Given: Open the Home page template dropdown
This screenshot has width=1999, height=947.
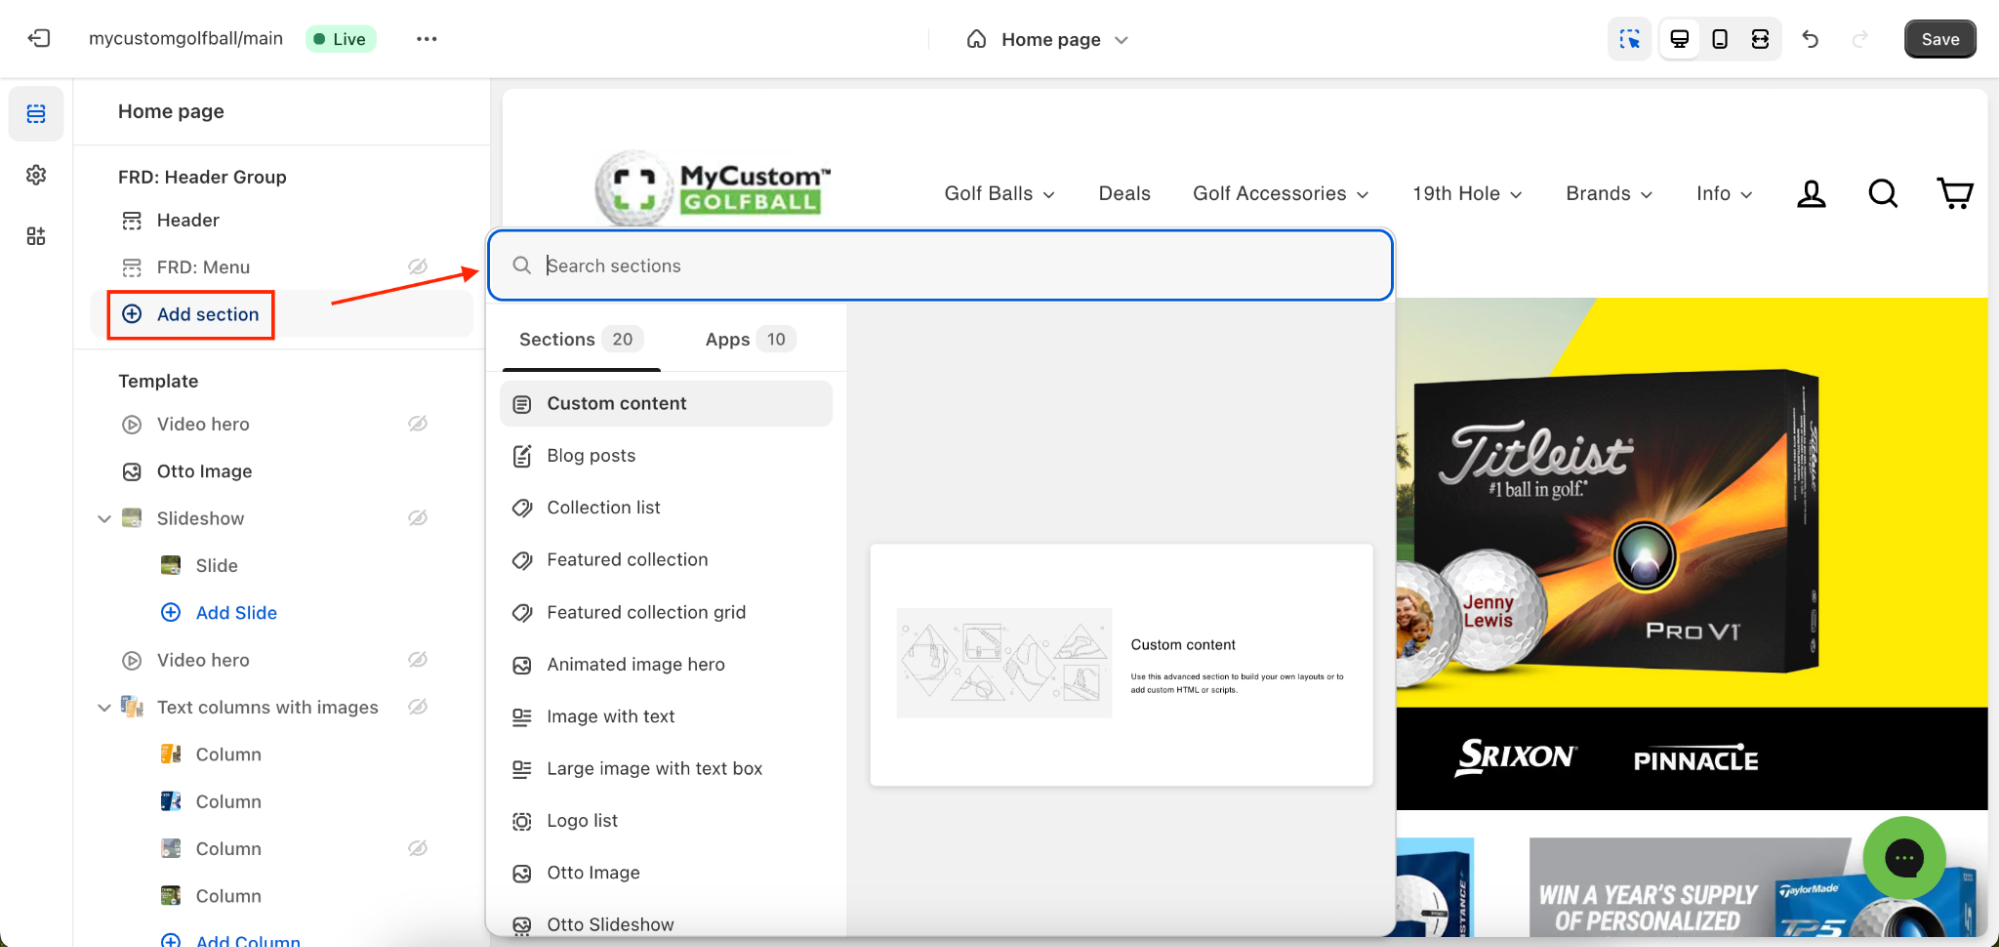Looking at the screenshot, I should tap(1048, 40).
